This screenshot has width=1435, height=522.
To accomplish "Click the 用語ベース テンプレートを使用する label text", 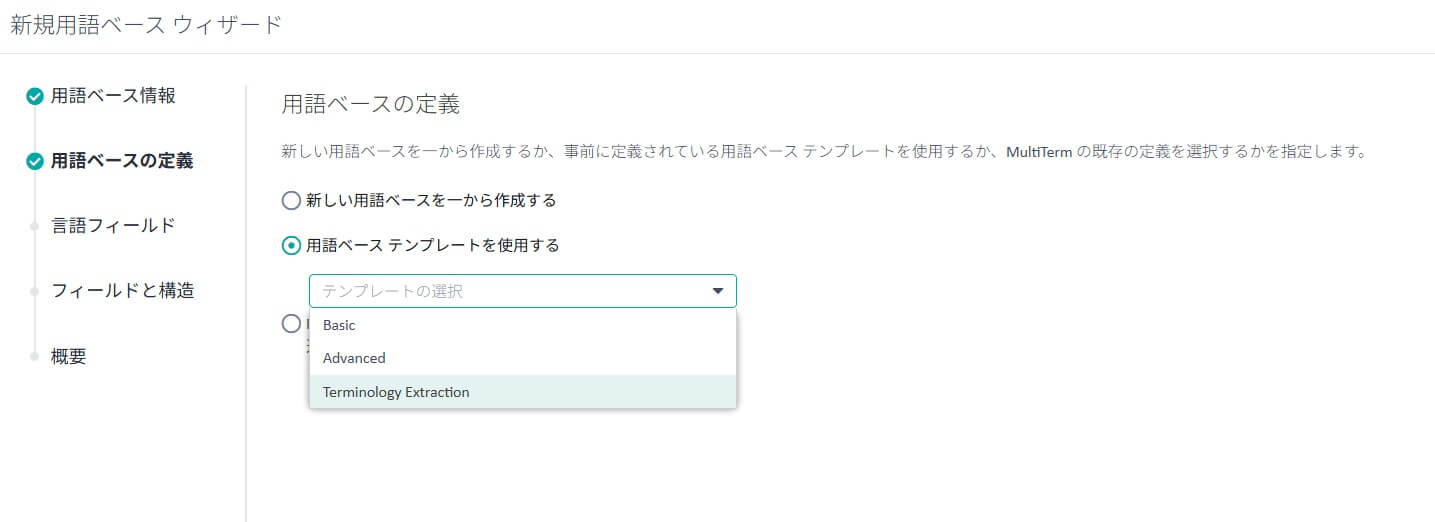I will (x=432, y=246).
